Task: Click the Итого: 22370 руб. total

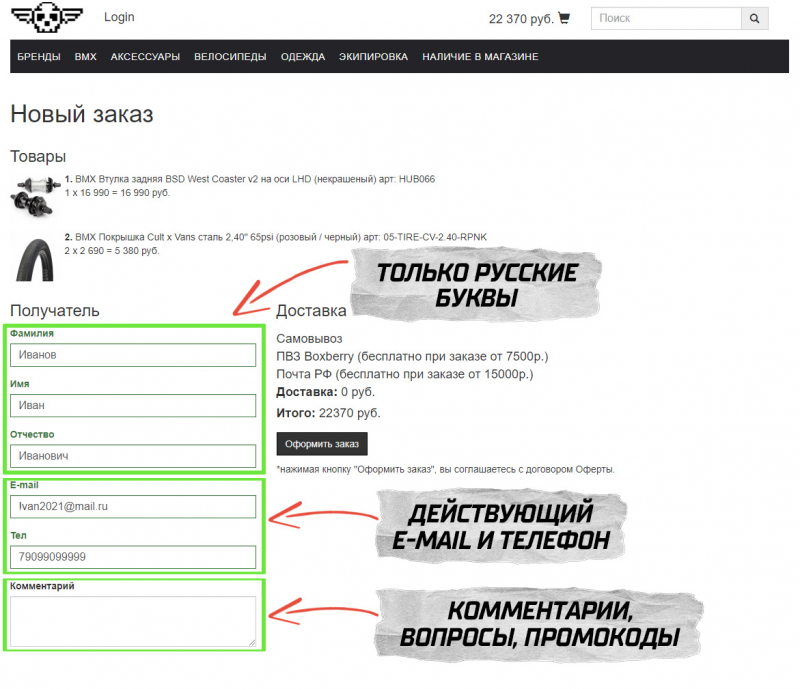Action: [329, 413]
